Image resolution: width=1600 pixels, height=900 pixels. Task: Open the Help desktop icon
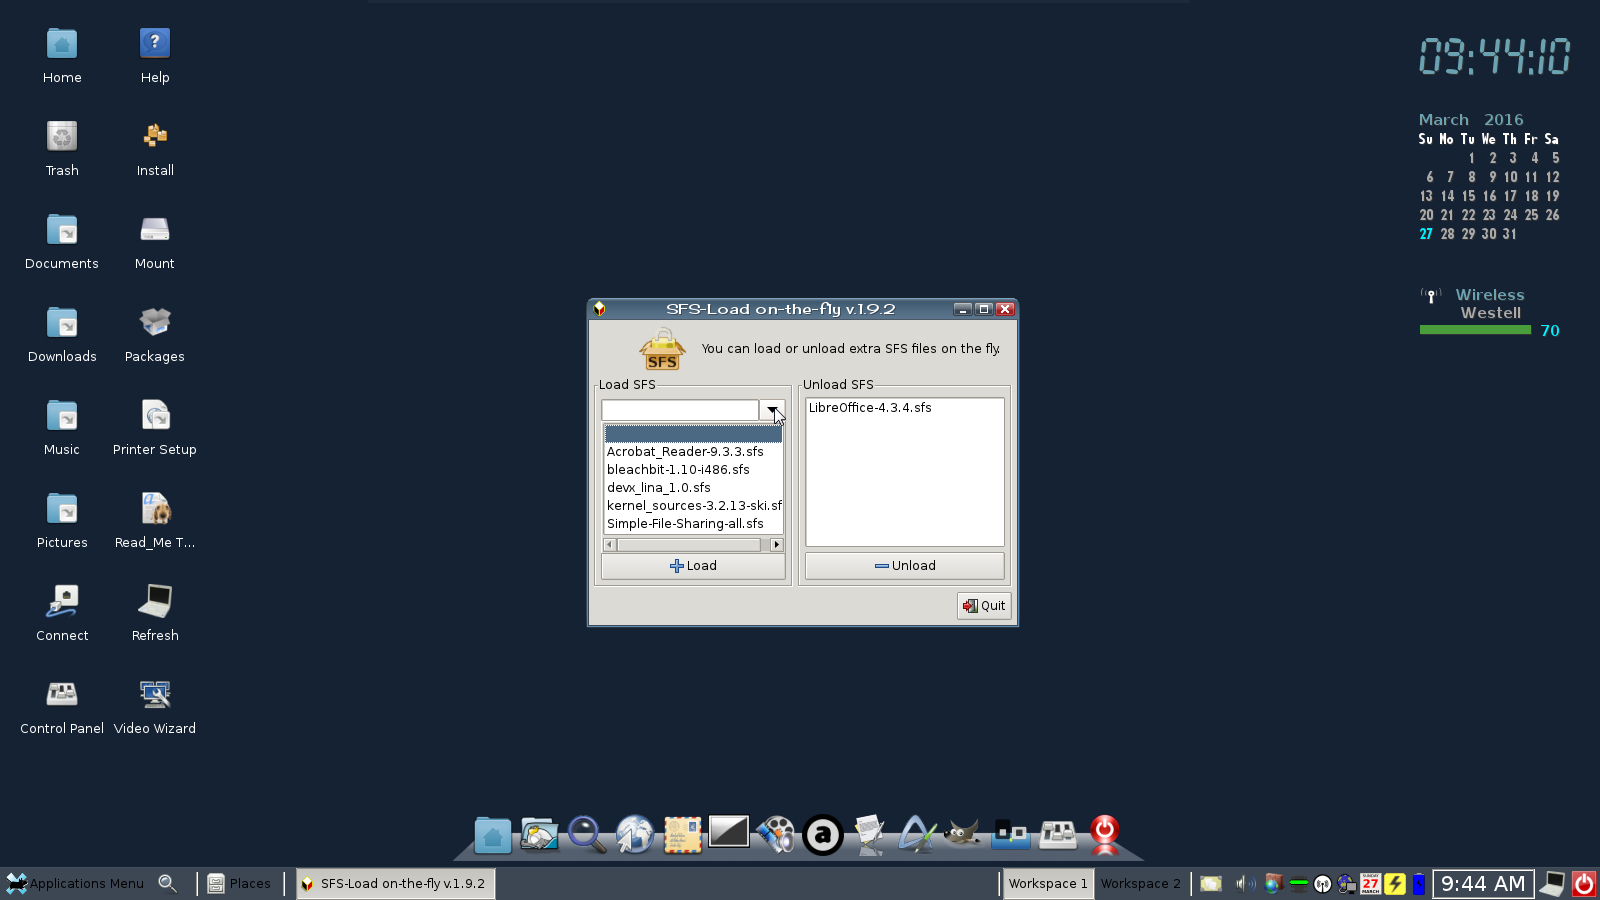tap(155, 56)
